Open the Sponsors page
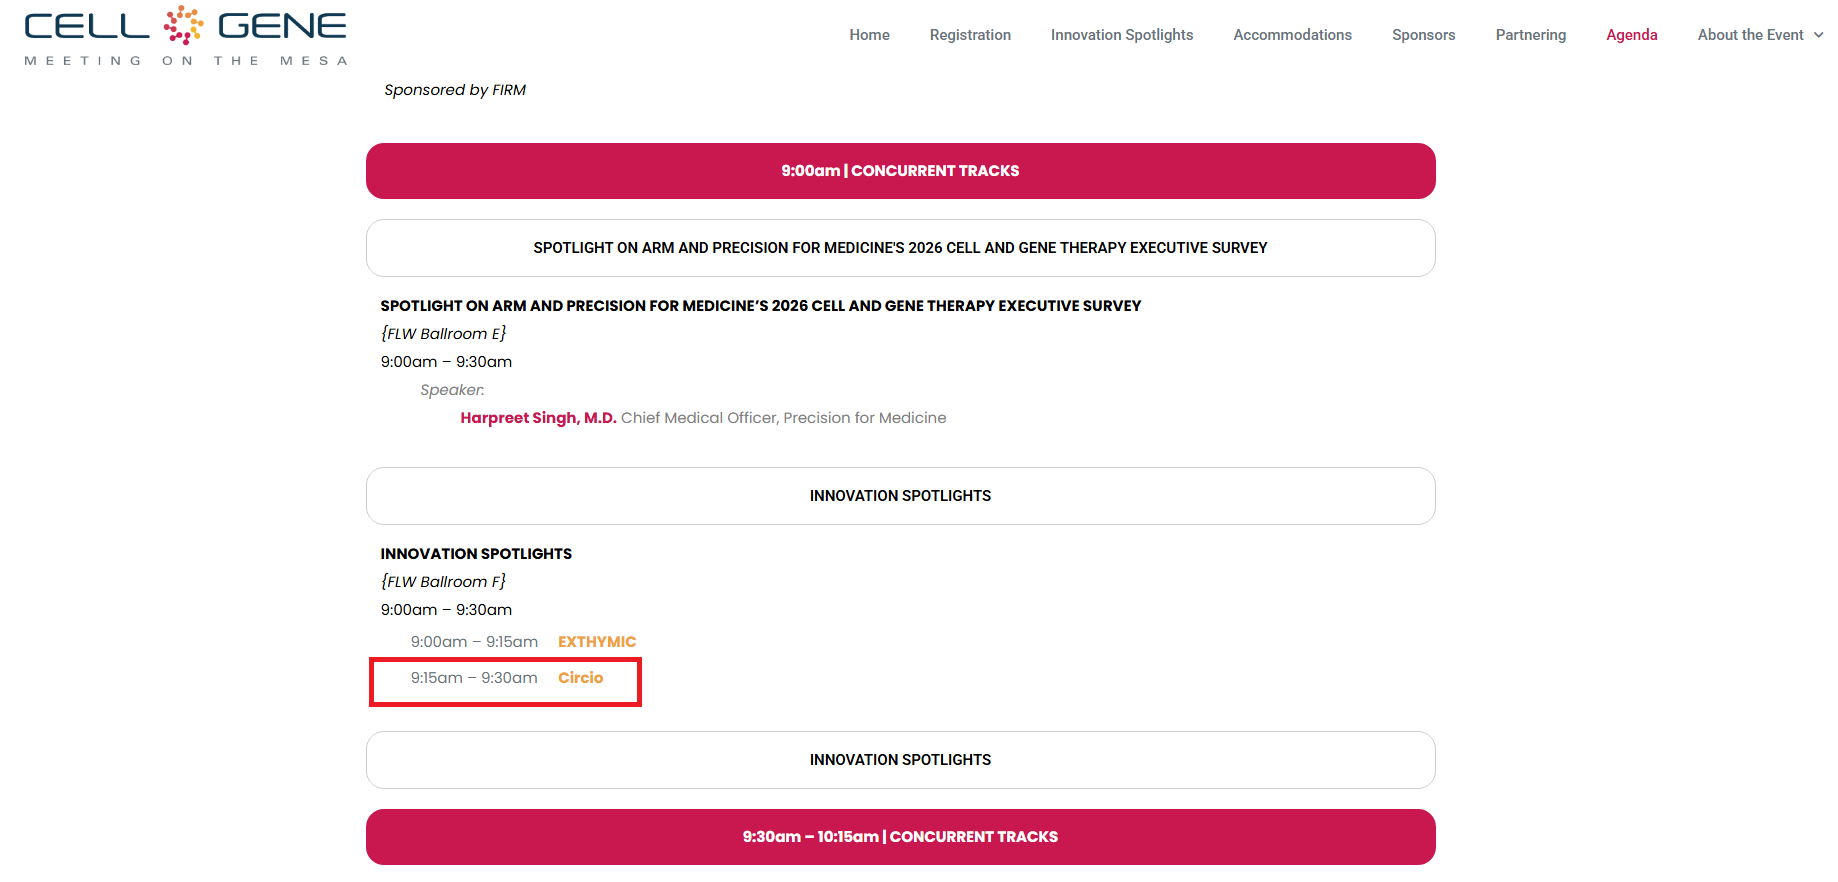Image resolution: width=1838 pixels, height=882 pixels. pyautogui.click(x=1423, y=35)
